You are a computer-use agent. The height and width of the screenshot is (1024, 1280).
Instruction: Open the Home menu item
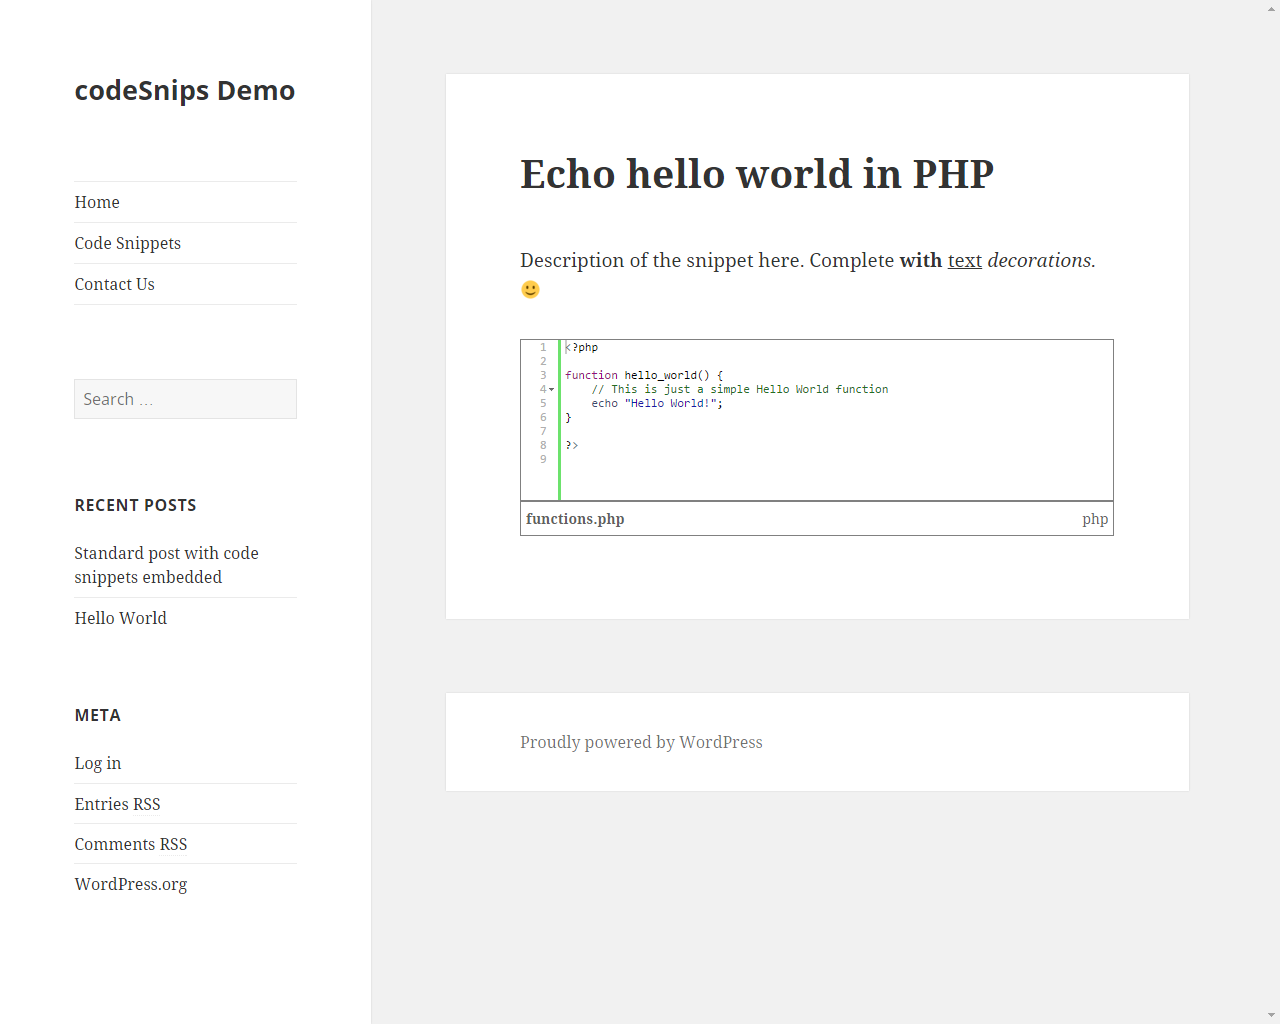[97, 202]
